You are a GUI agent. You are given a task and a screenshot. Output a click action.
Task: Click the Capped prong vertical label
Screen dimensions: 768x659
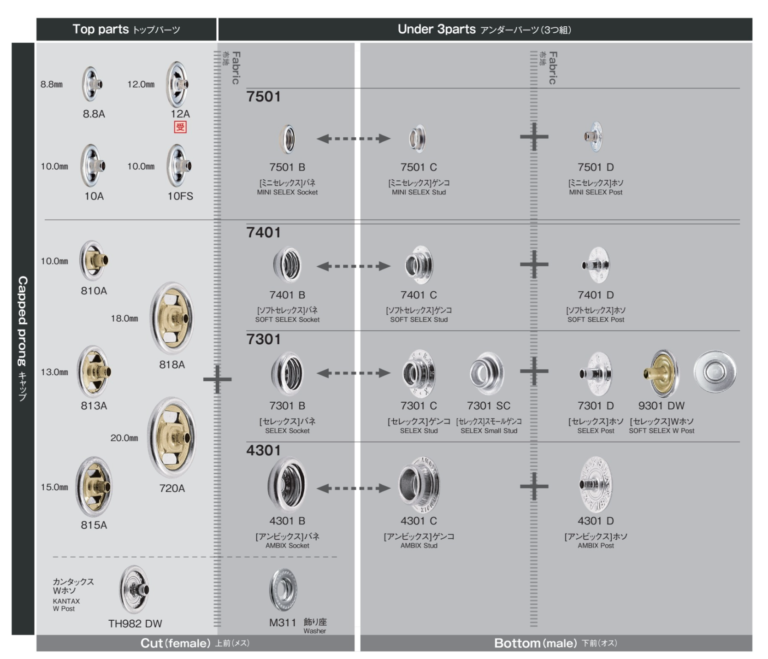pos(23,338)
